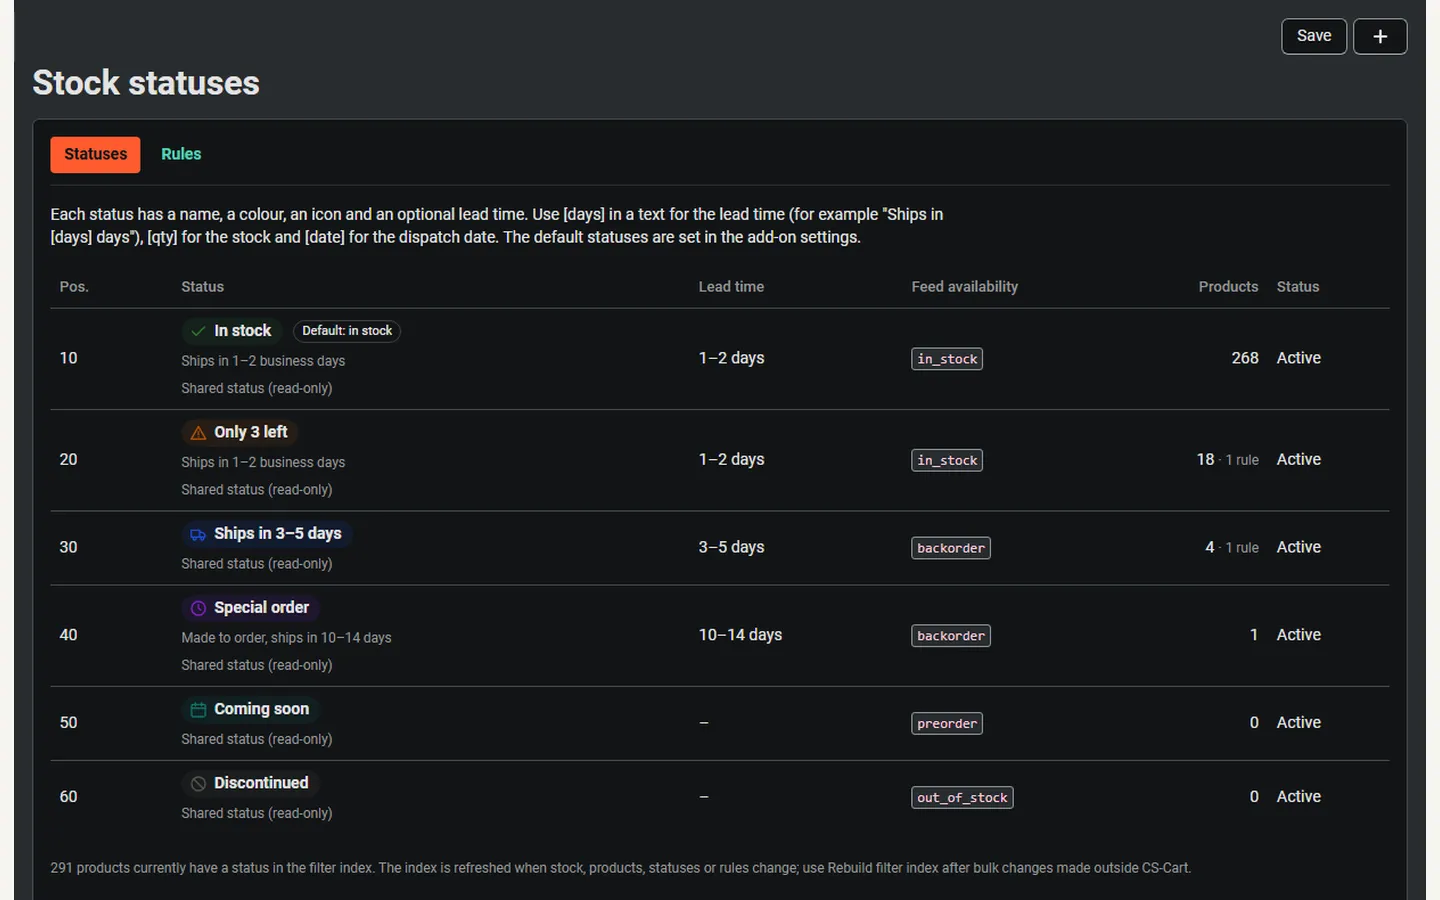
Task: Open the Ships in 3–5 days status
Action: tap(277, 534)
